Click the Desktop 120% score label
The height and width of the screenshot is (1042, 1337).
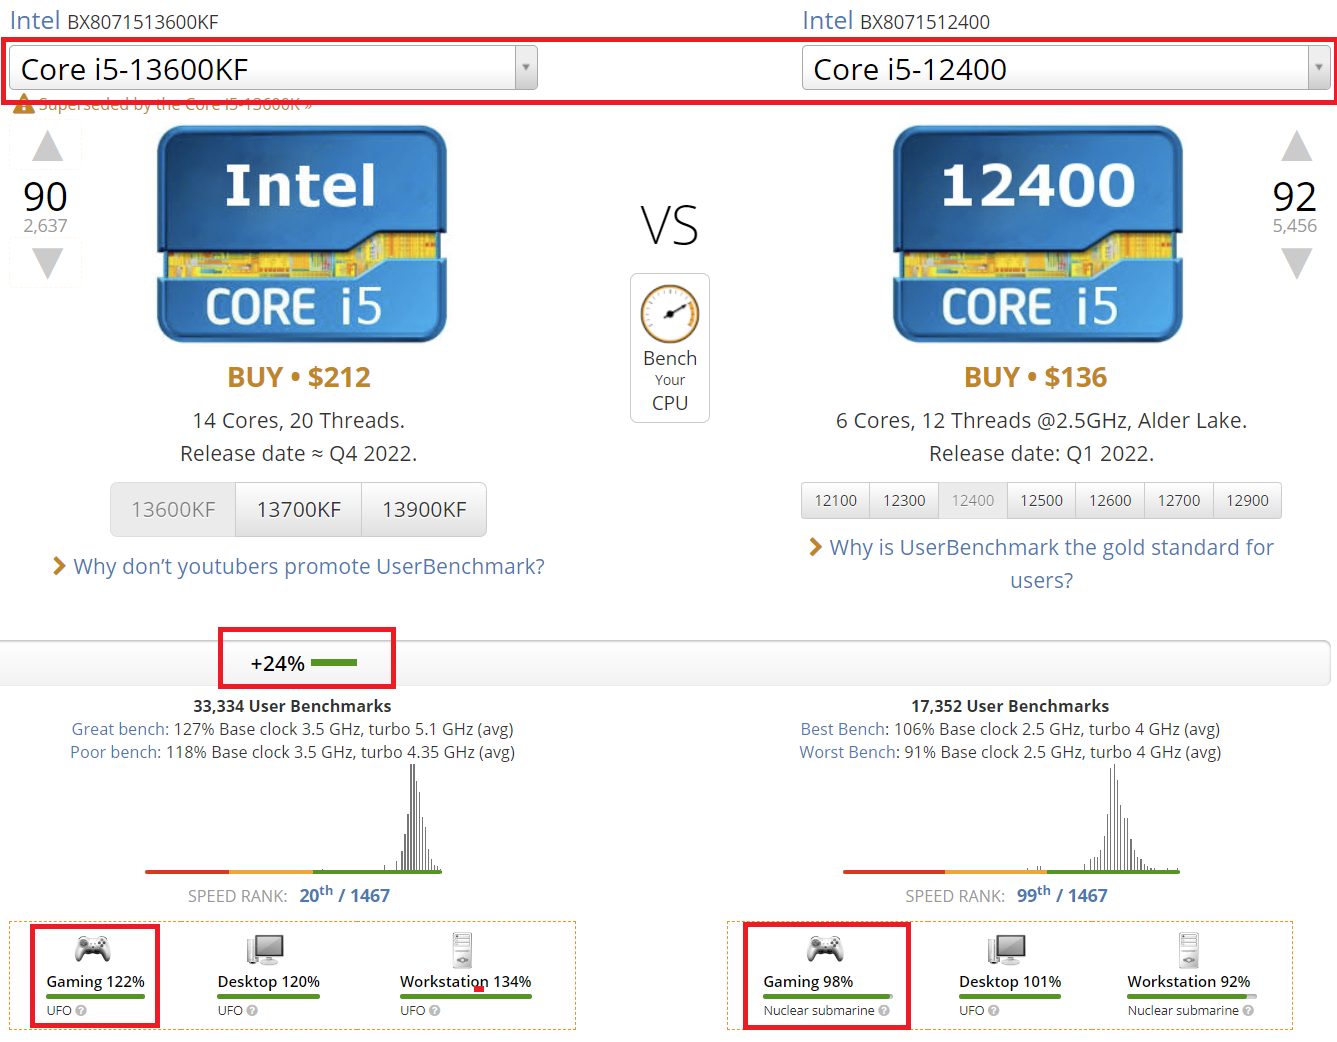click(269, 981)
